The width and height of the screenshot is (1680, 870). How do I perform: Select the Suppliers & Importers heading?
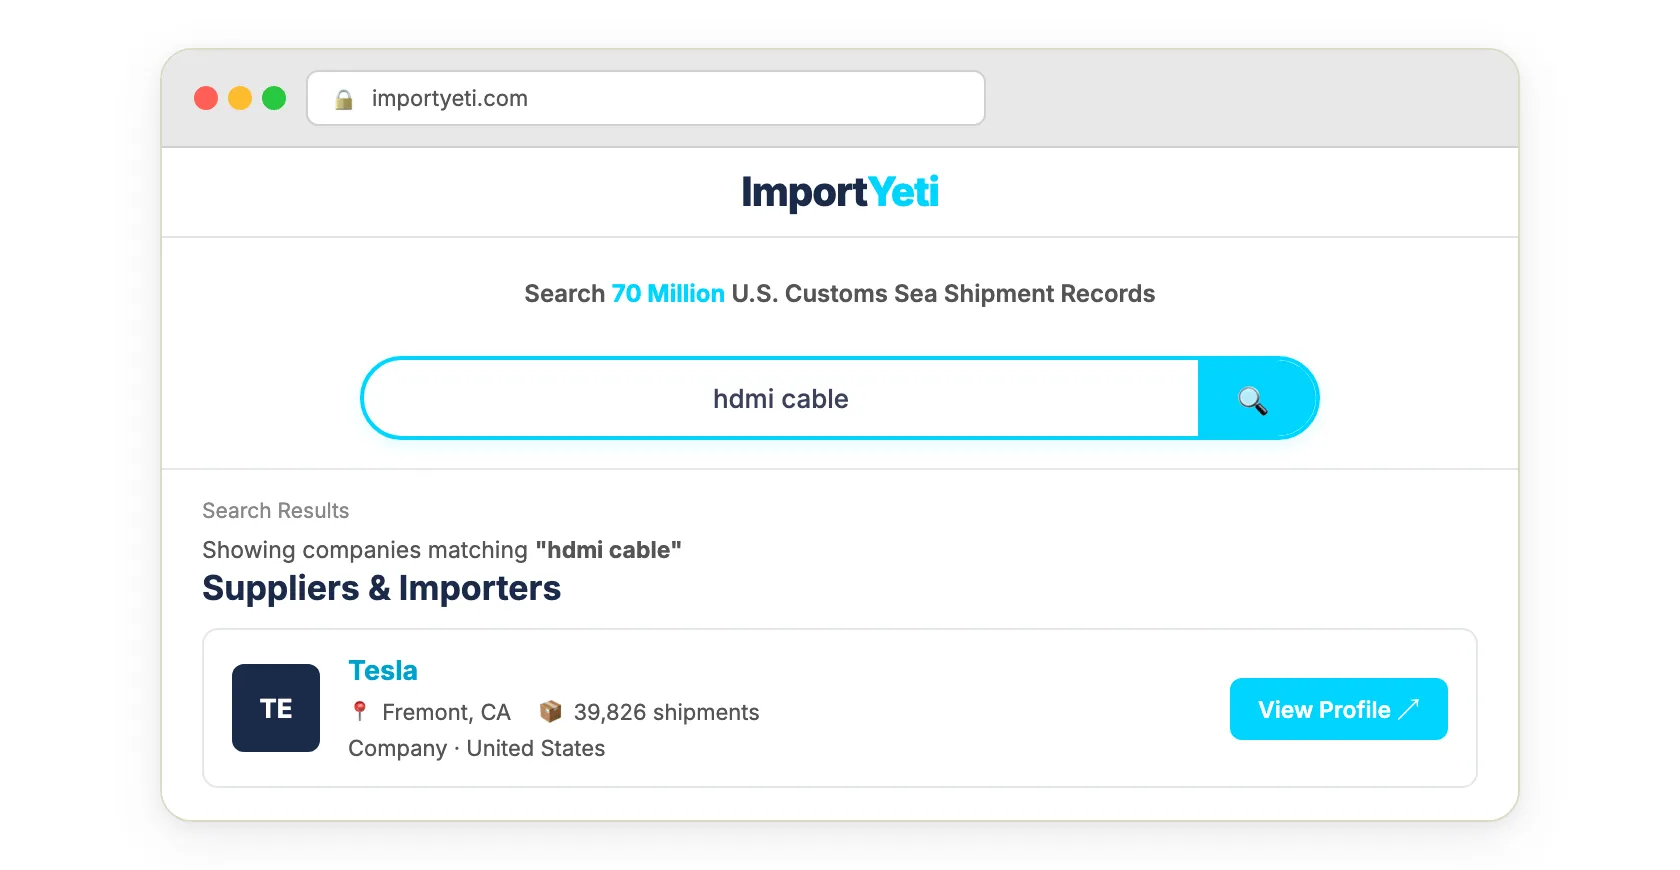pyautogui.click(x=381, y=588)
